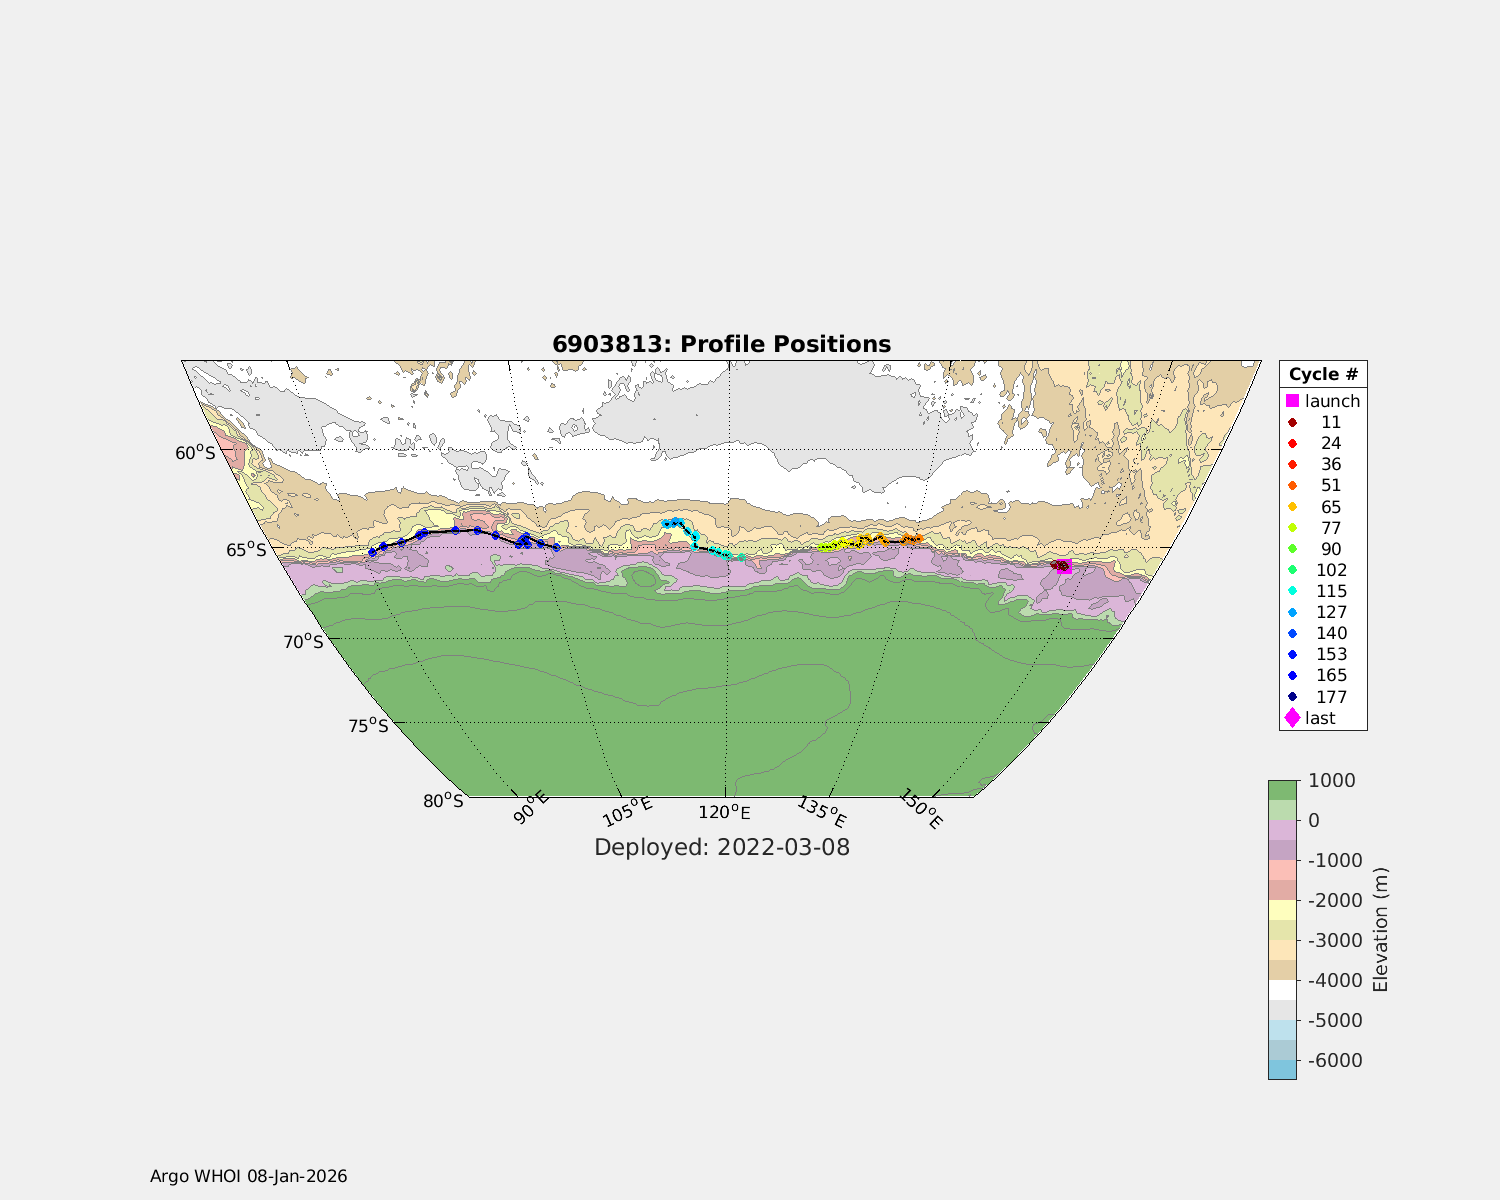Viewport: 1500px width, 1200px height.
Task: Click the 120°E longitude axis label
Action: point(724,812)
